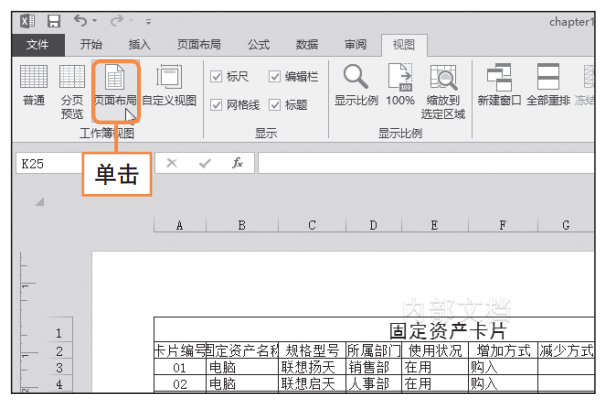Select column E header
Image resolution: width=608 pixels, height=407 pixels.
(x=435, y=225)
